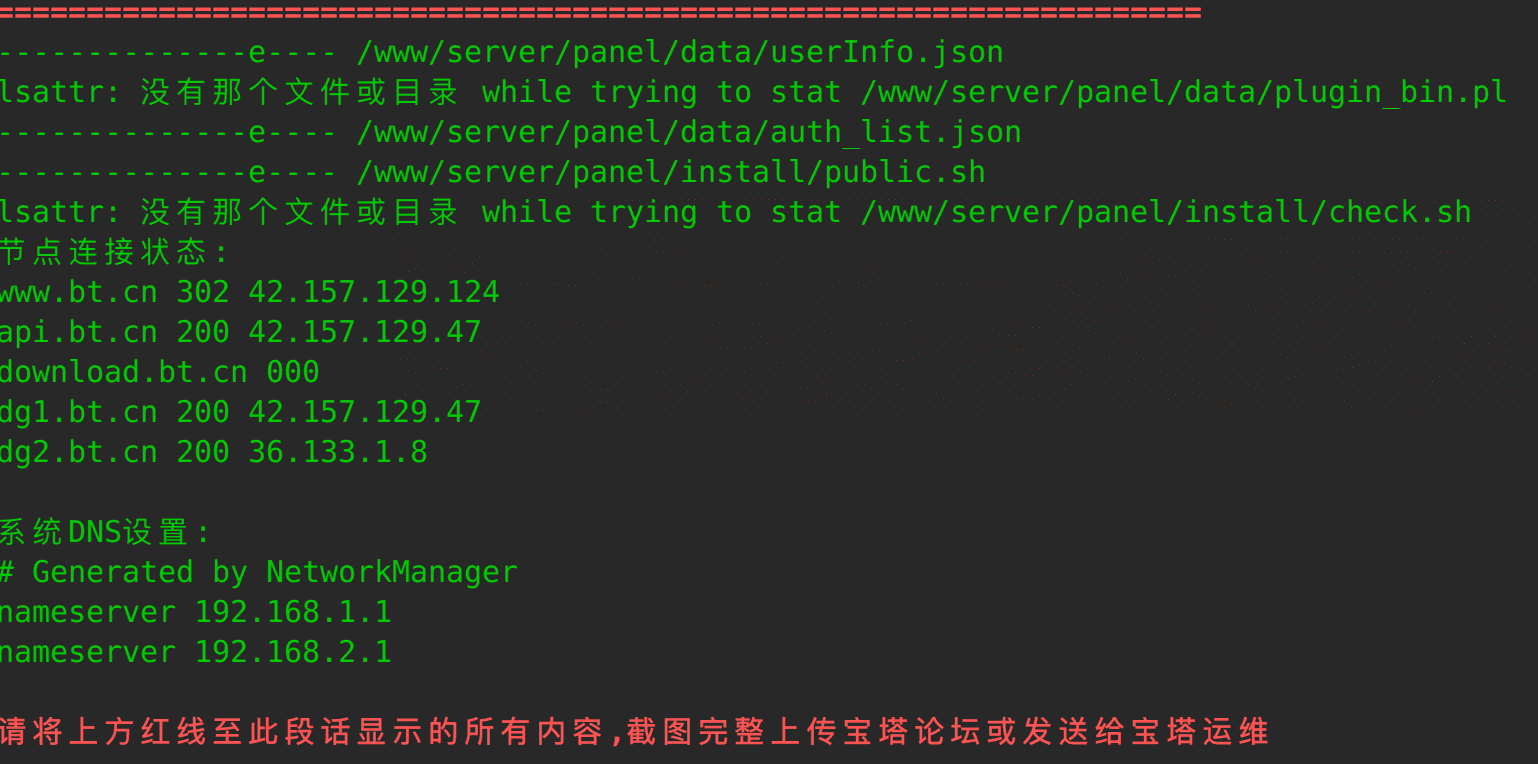Click nameserver address 192.168.2.1

[293, 652]
